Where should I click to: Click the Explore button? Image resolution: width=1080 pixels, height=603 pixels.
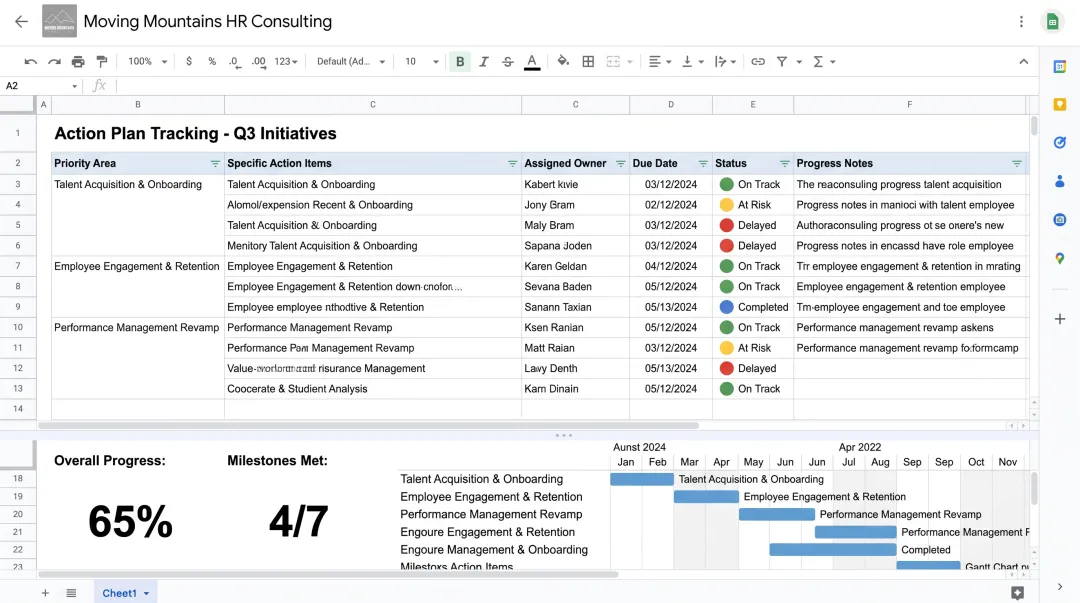(x=1017, y=593)
